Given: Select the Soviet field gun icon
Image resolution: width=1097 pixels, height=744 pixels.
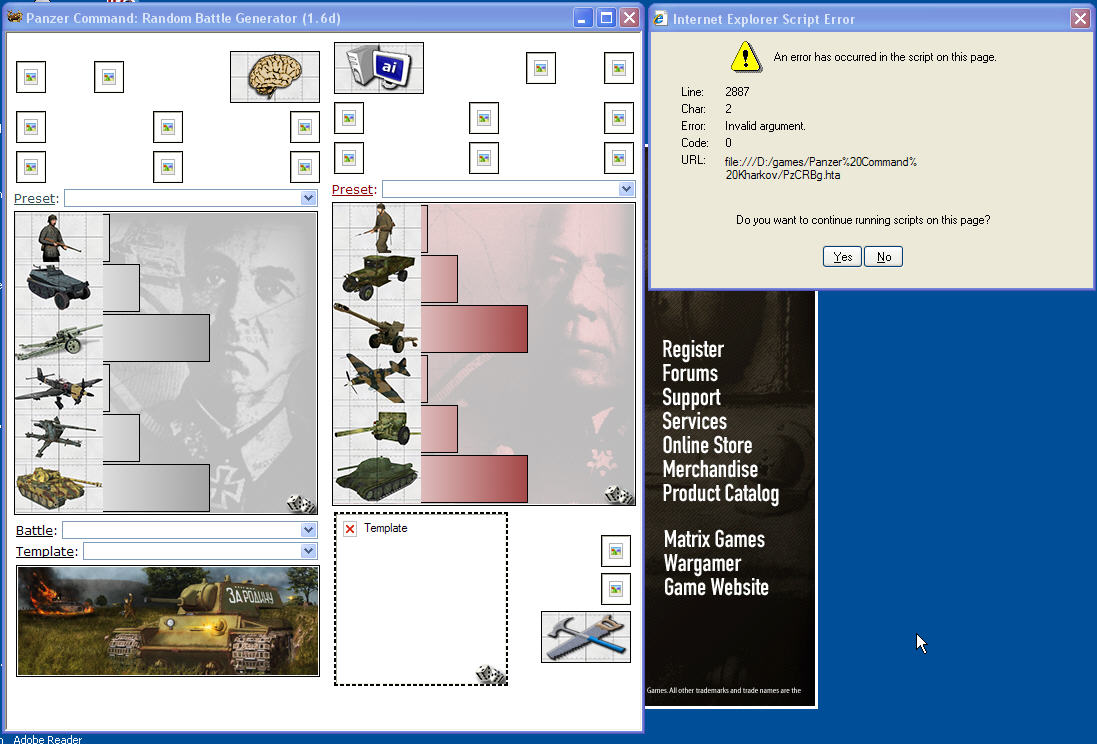Looking at the screenshot, I should [x=377, y=428].
